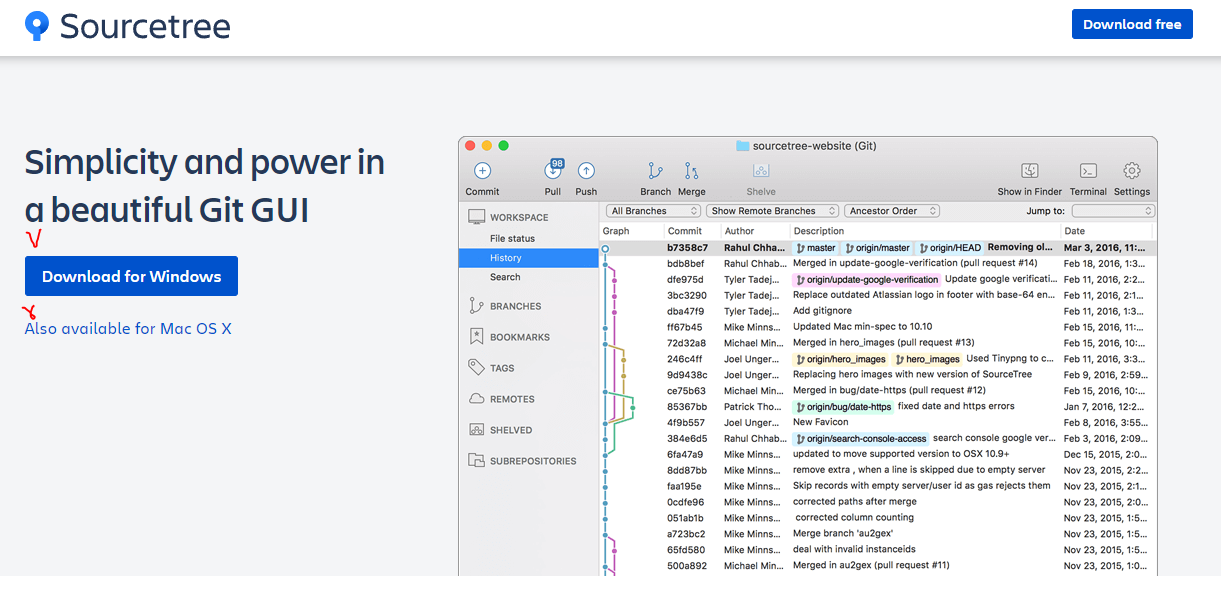
Task: Select commit 0cdfe96
Action: [x=878, y=502]
